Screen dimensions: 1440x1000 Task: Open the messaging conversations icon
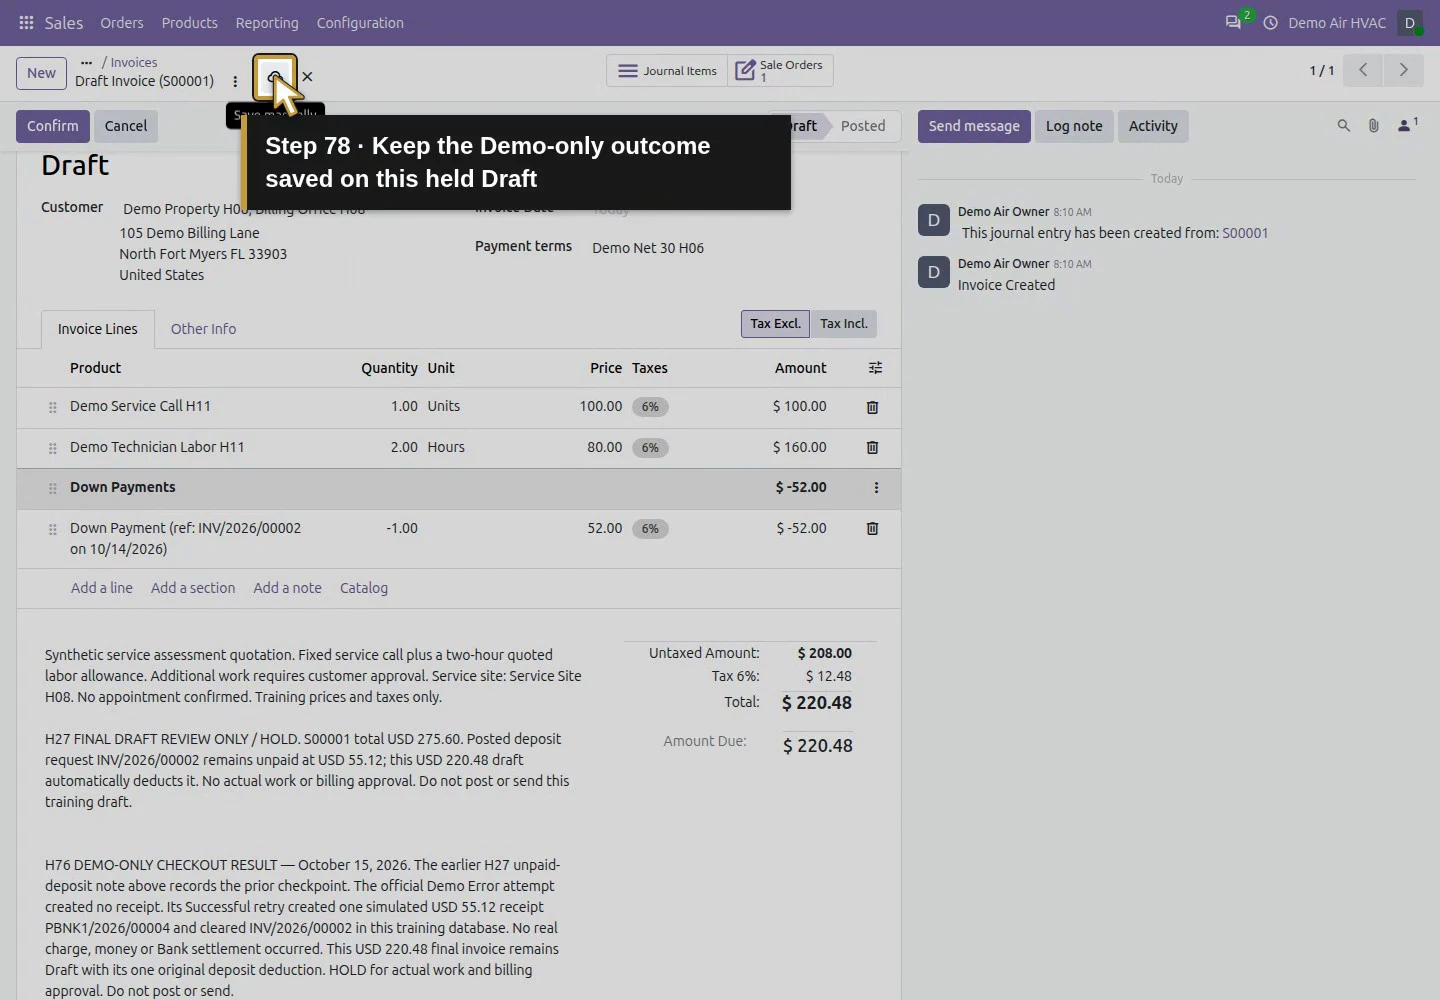pyautogui.click(x=1234, y=22)
